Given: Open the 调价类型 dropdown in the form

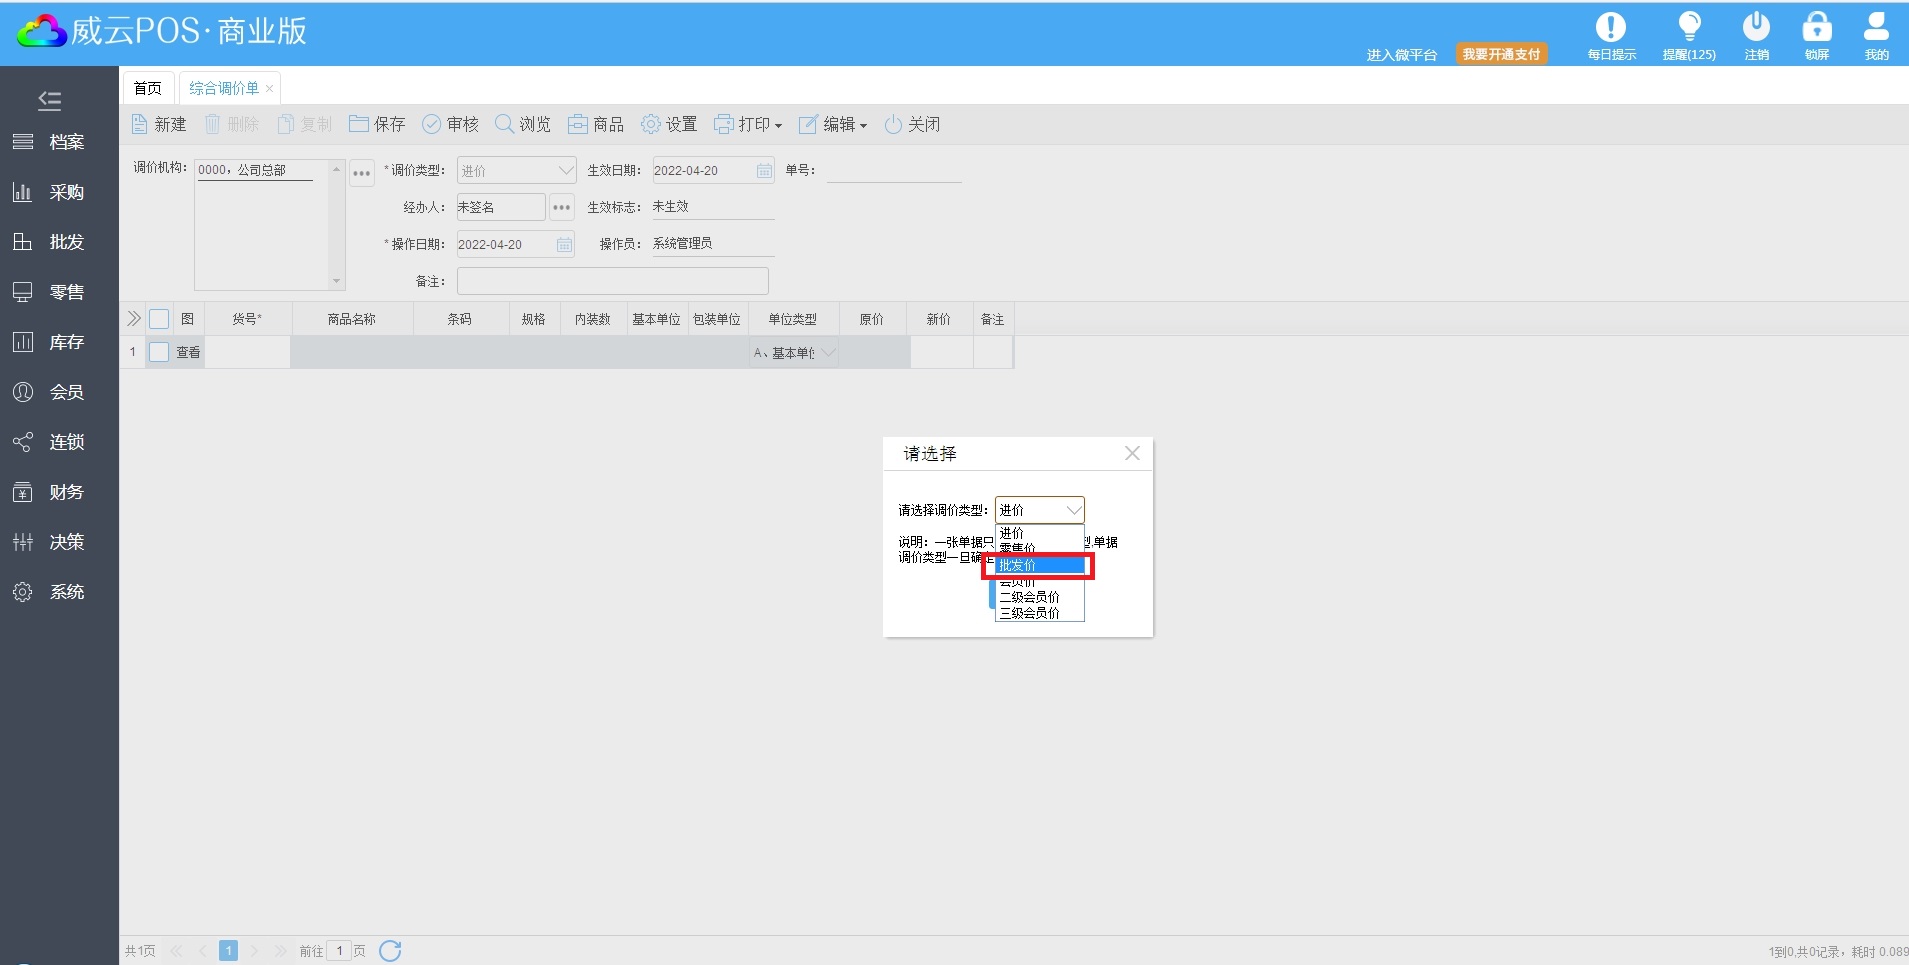Looking at the screenshot, I should 516,171.
